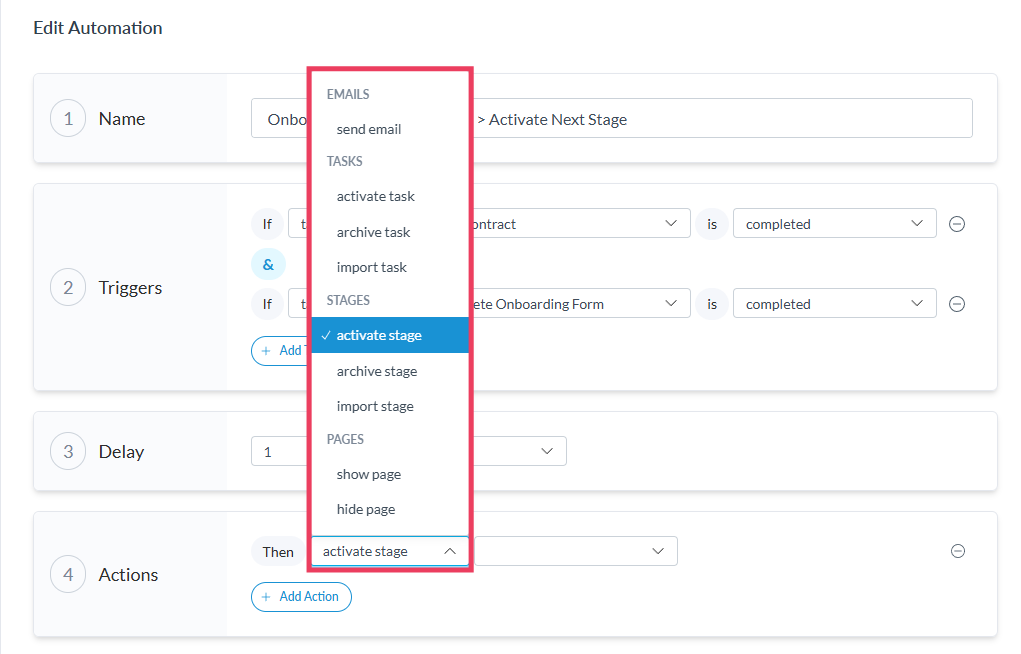The width and height of the screenshot is (1021, 654).
Task: Select 'send email' from the action list
Action: 369,129
